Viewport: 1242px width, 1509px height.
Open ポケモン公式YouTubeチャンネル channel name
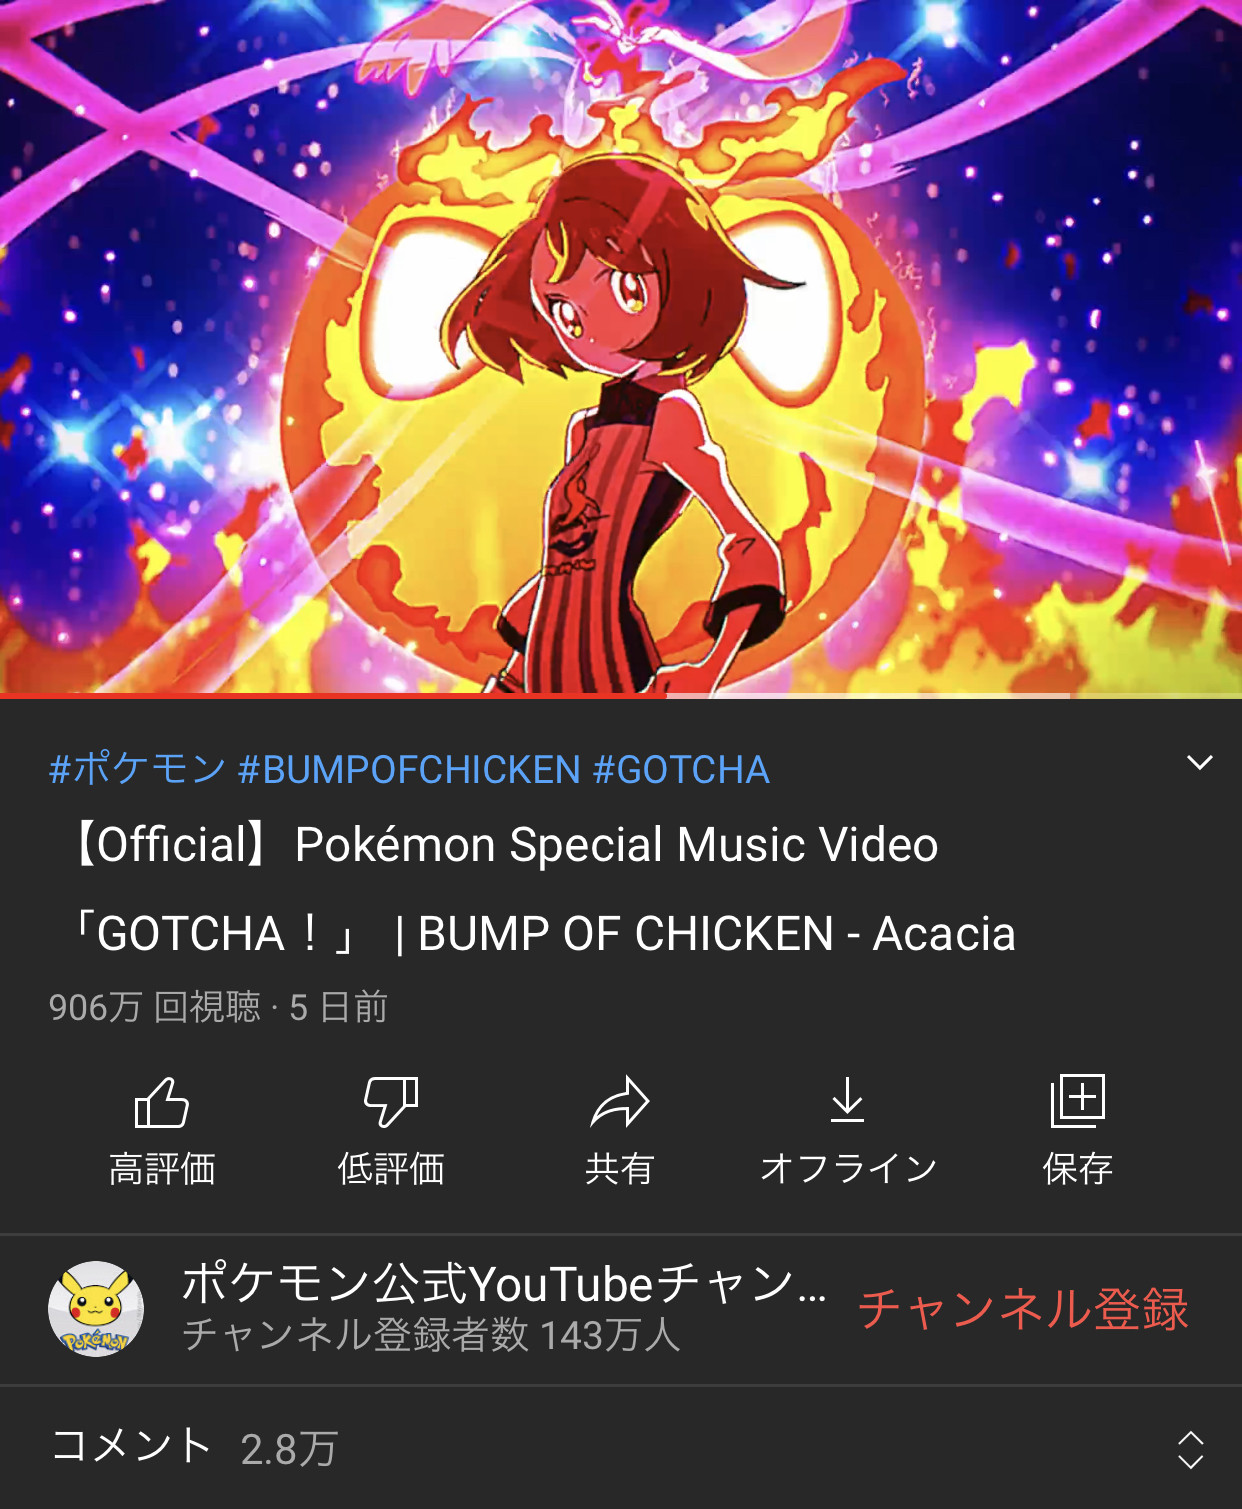click(505, 1283)
